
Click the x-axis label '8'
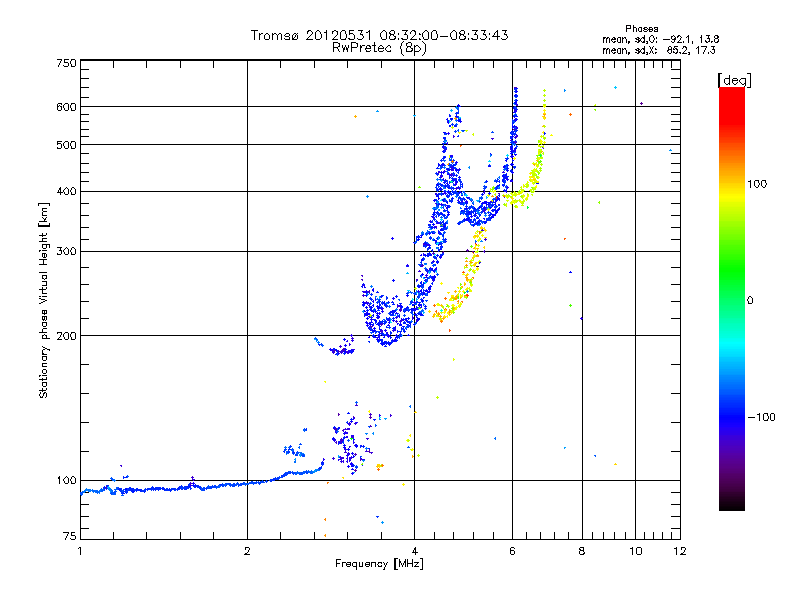582,551
